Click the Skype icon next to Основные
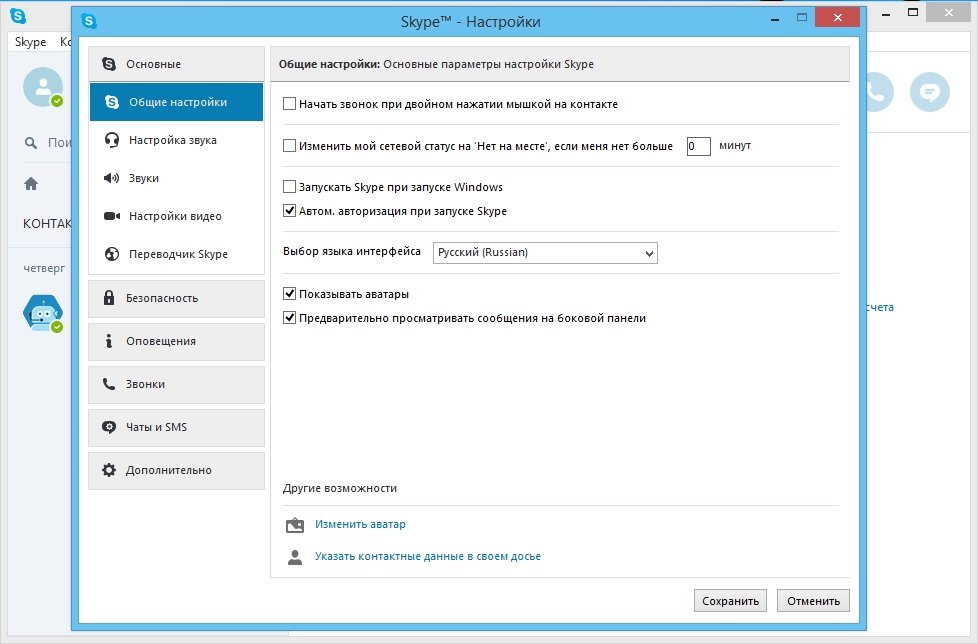Screen dimensions: 978x644 click(109, 64)
